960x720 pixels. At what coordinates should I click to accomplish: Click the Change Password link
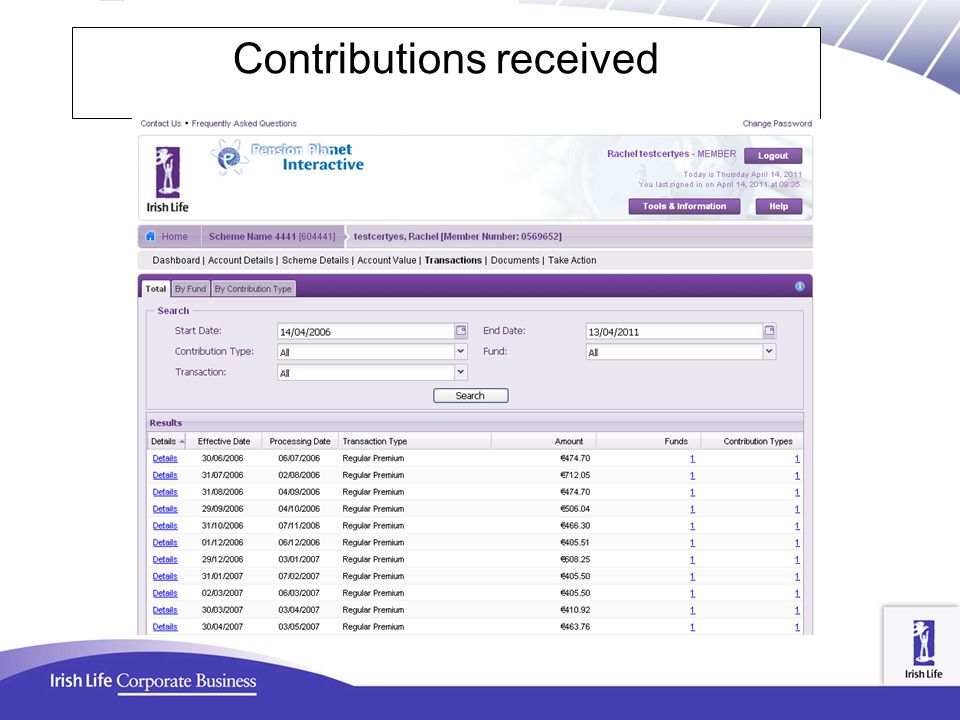[x=777, y=124]
